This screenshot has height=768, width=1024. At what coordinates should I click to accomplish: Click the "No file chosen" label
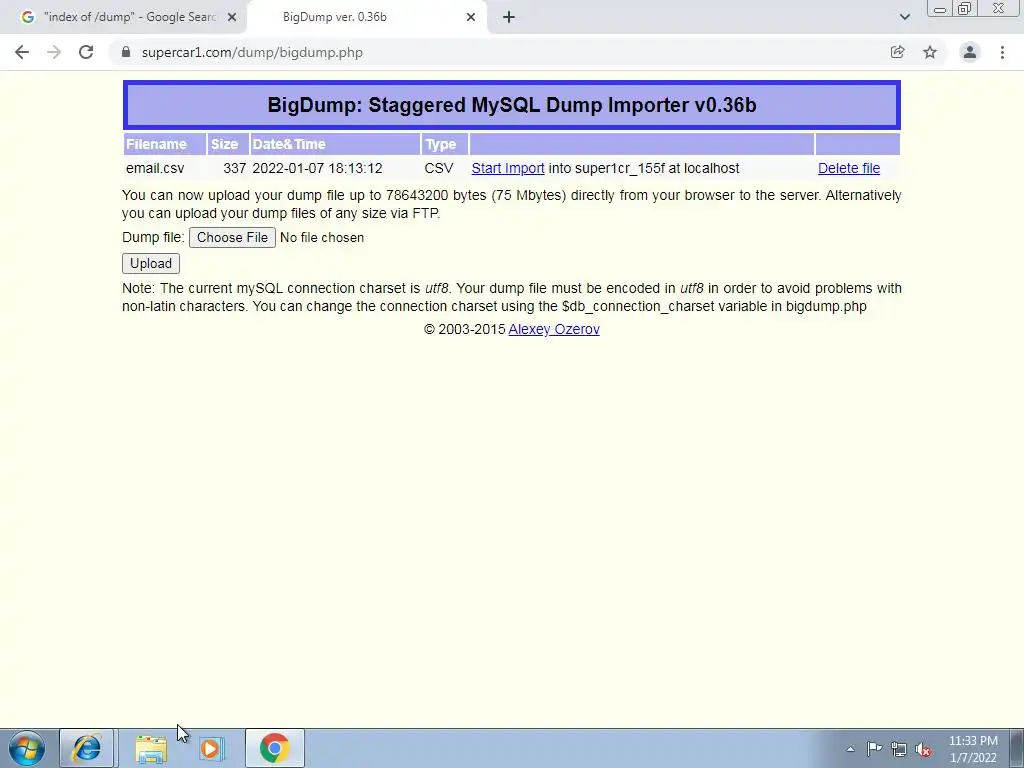point(322,238)
